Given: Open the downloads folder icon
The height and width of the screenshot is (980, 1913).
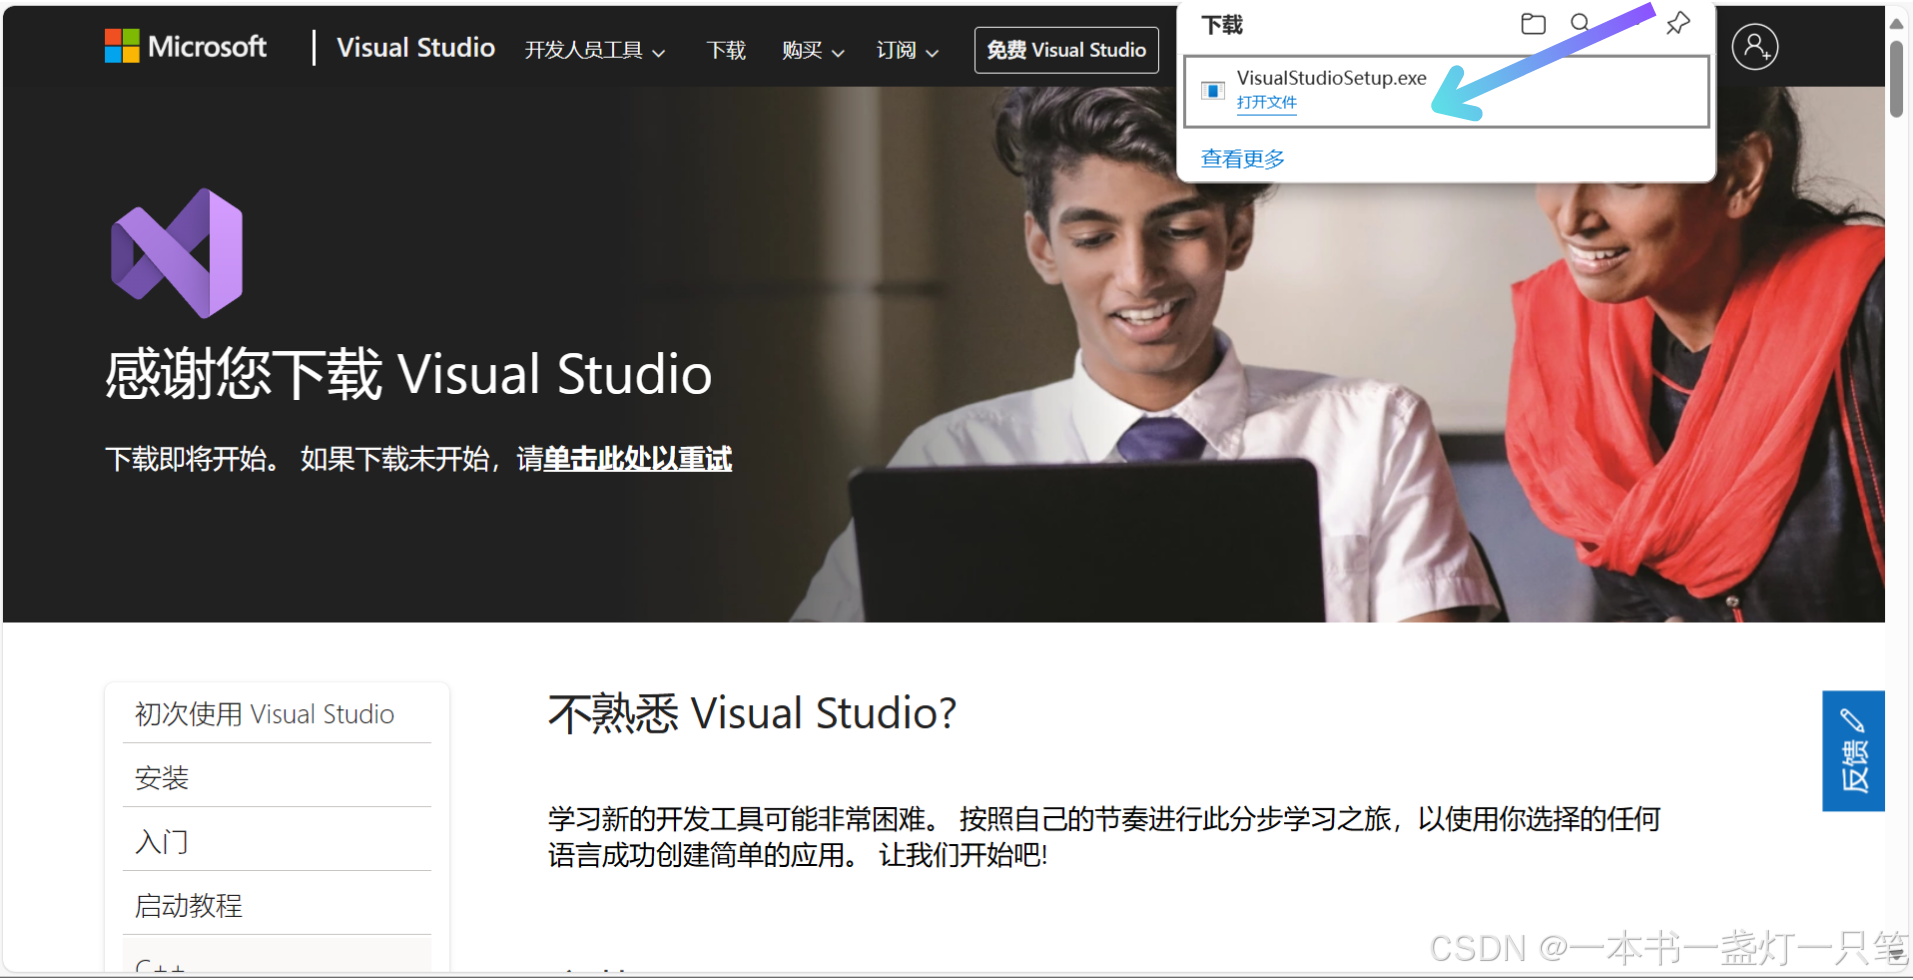Looking at the screenshot, I should coord(1532,23).
